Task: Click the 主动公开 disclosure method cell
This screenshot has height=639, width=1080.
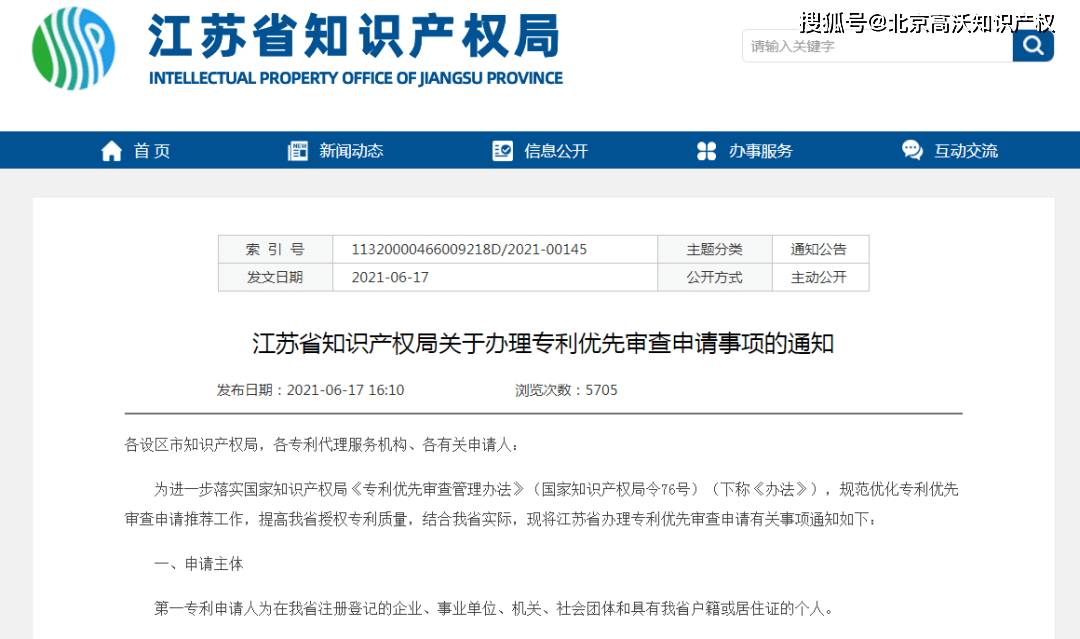Action: (x=819, y=277)
